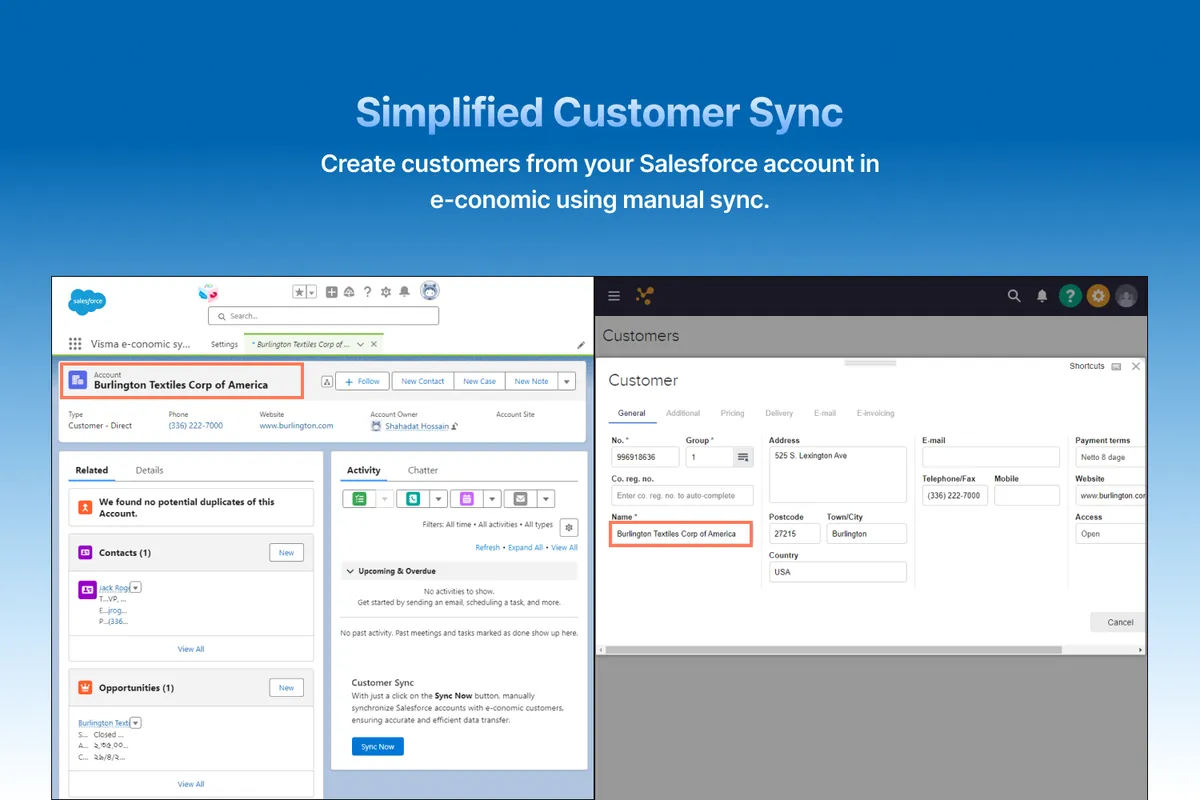Follow the Burlington Textiles account

click(x=362, y=381)
